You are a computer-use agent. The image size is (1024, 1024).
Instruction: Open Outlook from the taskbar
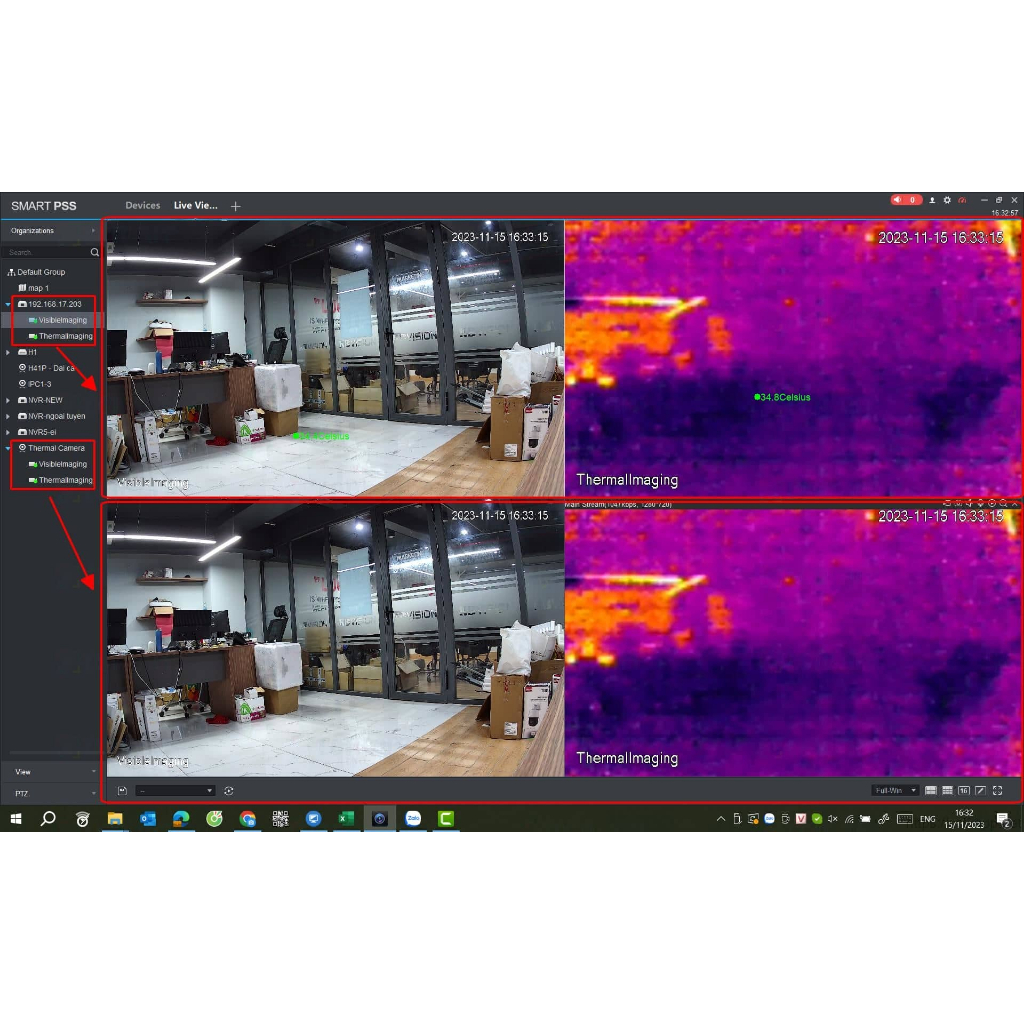[x=148, y=819]
